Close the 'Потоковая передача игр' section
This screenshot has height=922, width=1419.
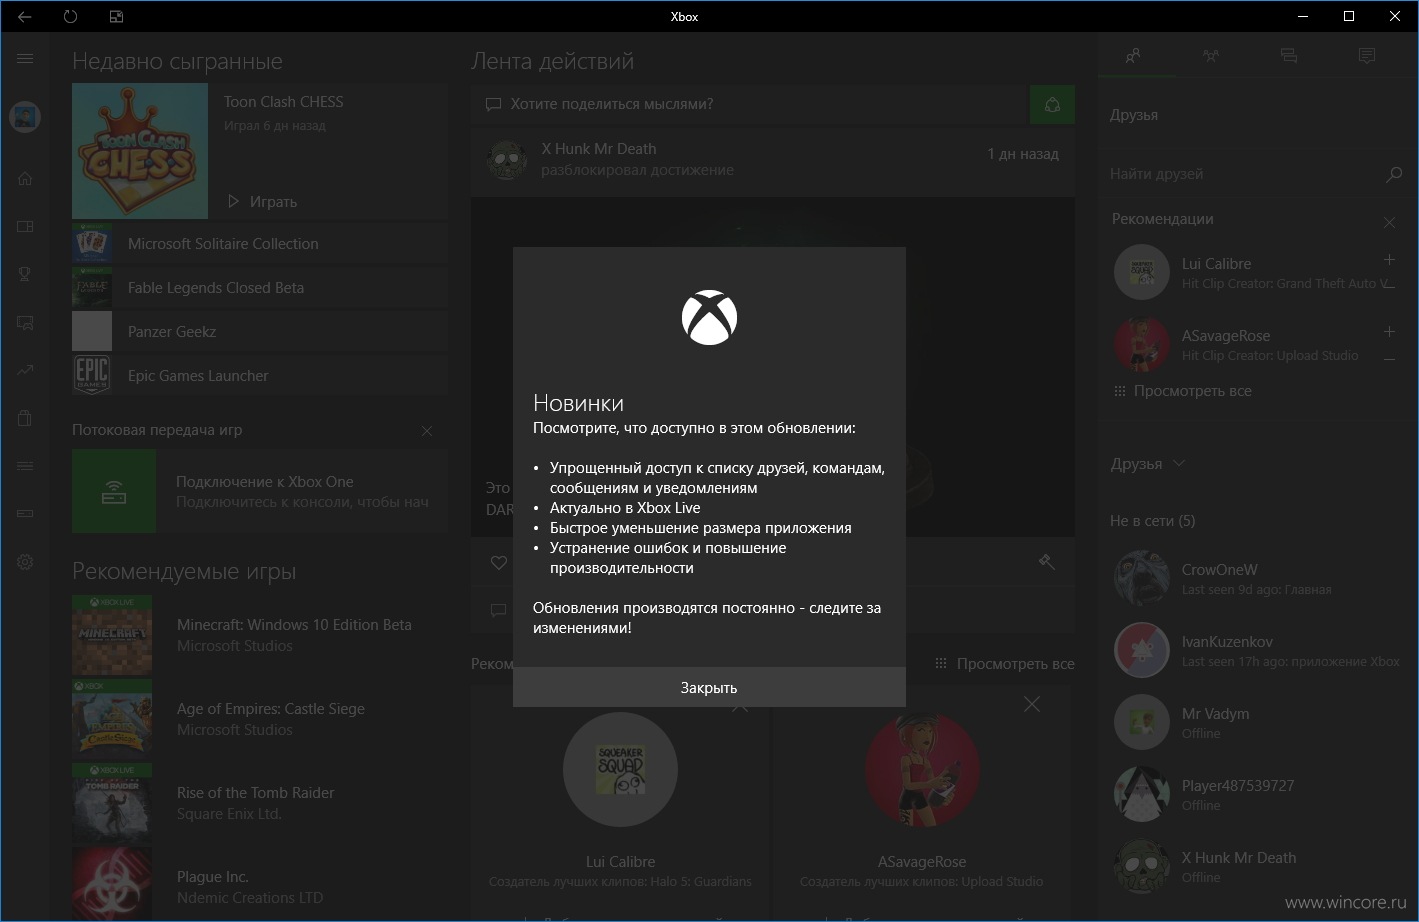point(427,431)
